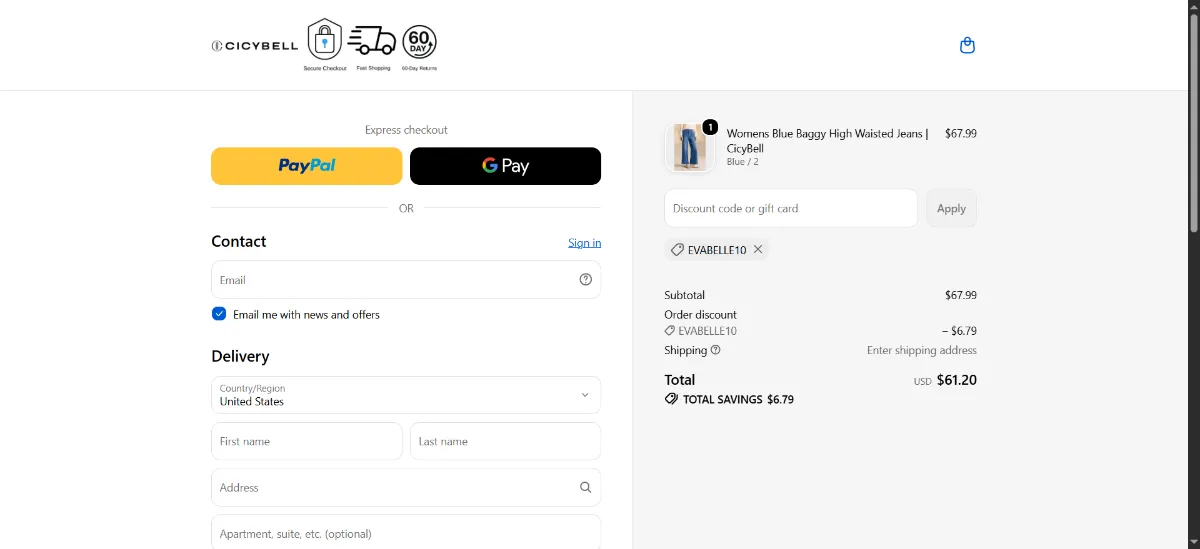Click the Secure Checkout padlock badge

(x=325, y=45)
